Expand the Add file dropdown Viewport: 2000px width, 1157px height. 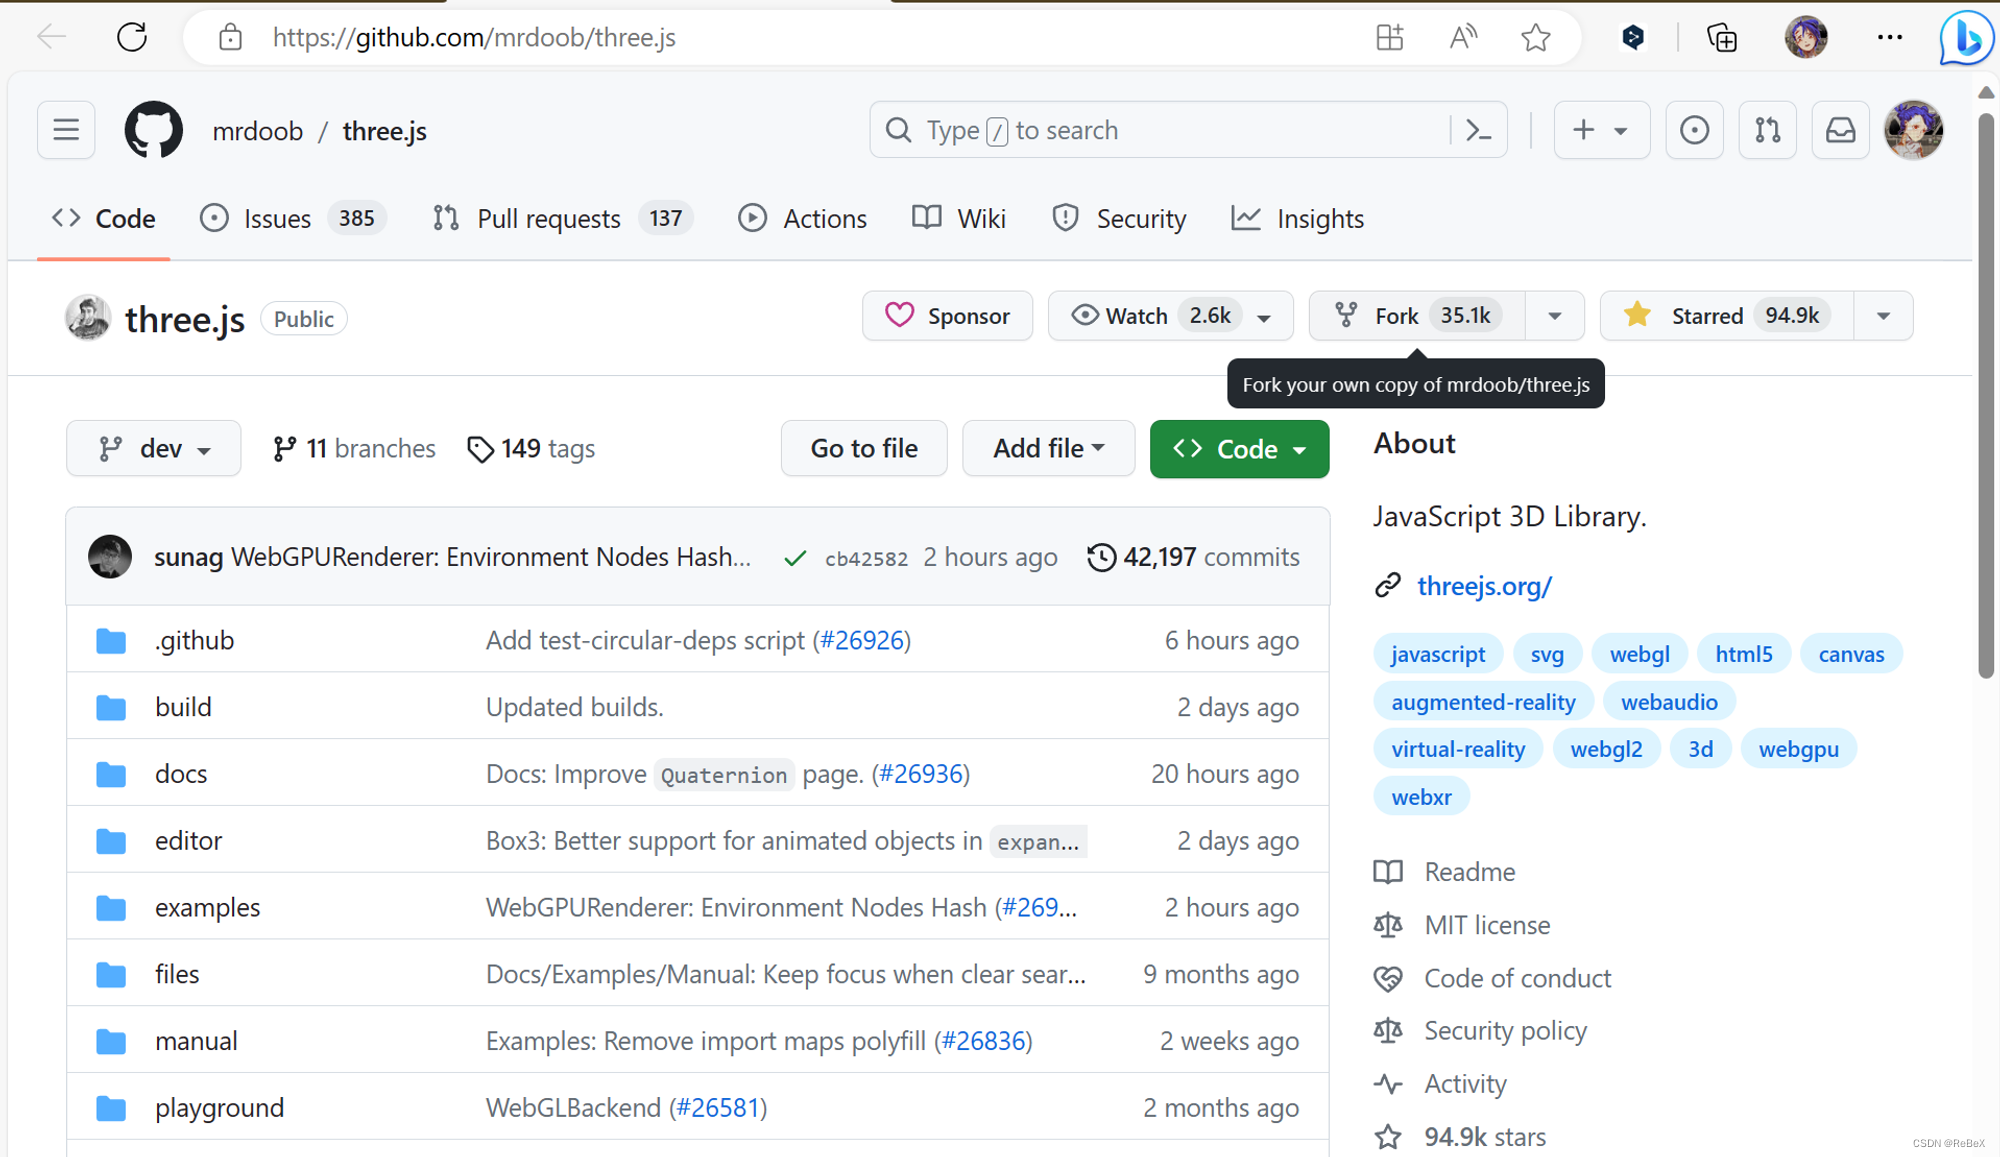(x=1048, y=449)
